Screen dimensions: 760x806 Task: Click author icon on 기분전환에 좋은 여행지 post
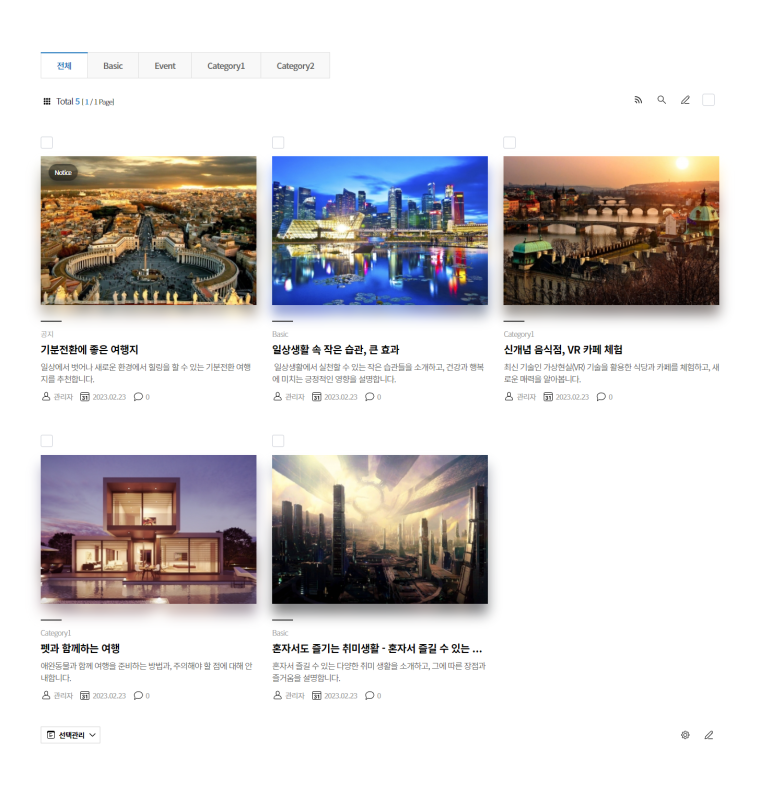[x=46, y=397]
